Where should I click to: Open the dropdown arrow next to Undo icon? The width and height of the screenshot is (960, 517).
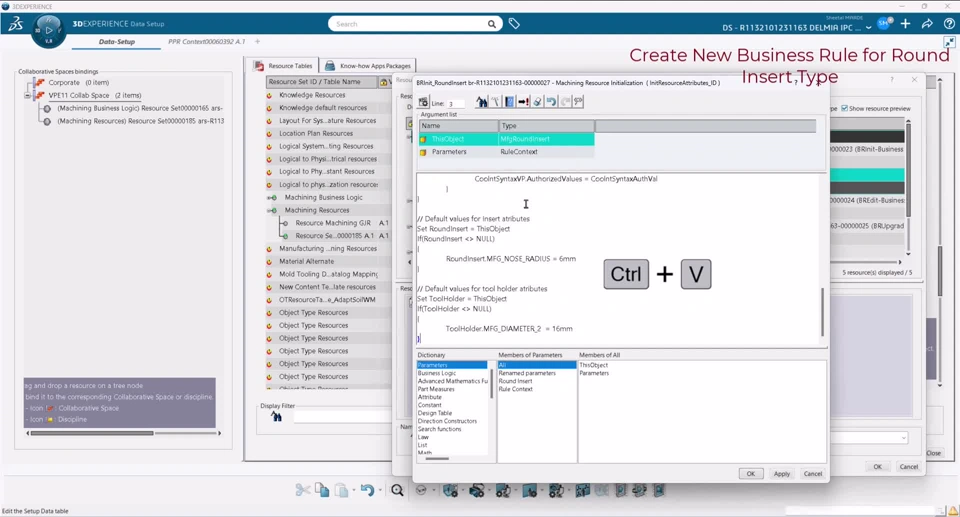point(380,491)
